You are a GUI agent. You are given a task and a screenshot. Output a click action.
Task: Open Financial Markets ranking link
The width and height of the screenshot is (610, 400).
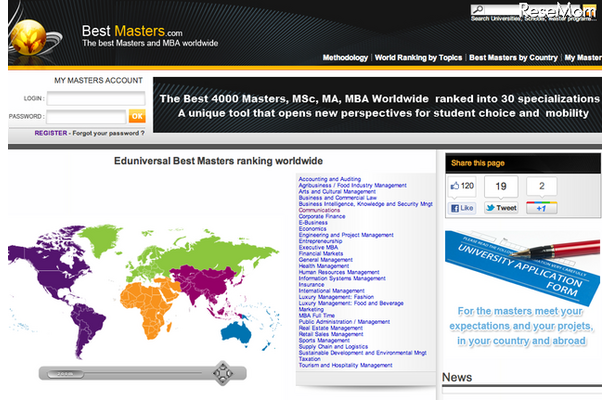[x=321, y=254]
